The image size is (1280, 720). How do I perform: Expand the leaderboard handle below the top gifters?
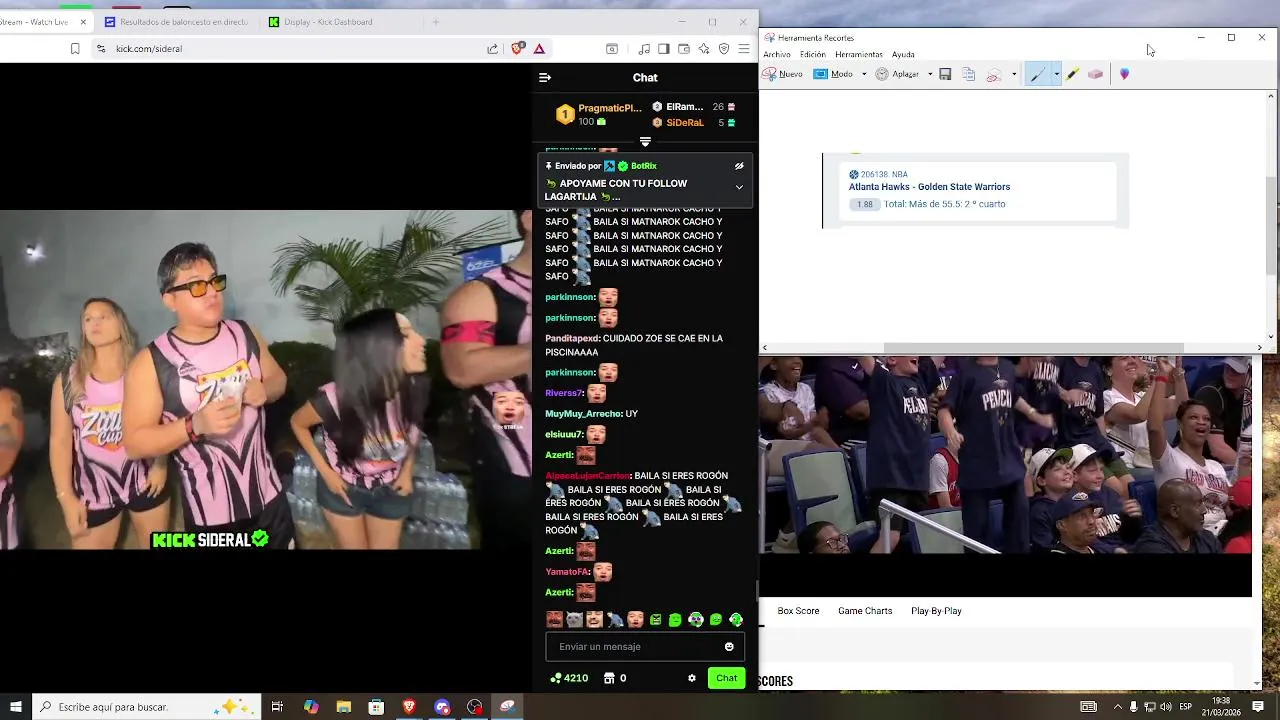tap(645, 141)
